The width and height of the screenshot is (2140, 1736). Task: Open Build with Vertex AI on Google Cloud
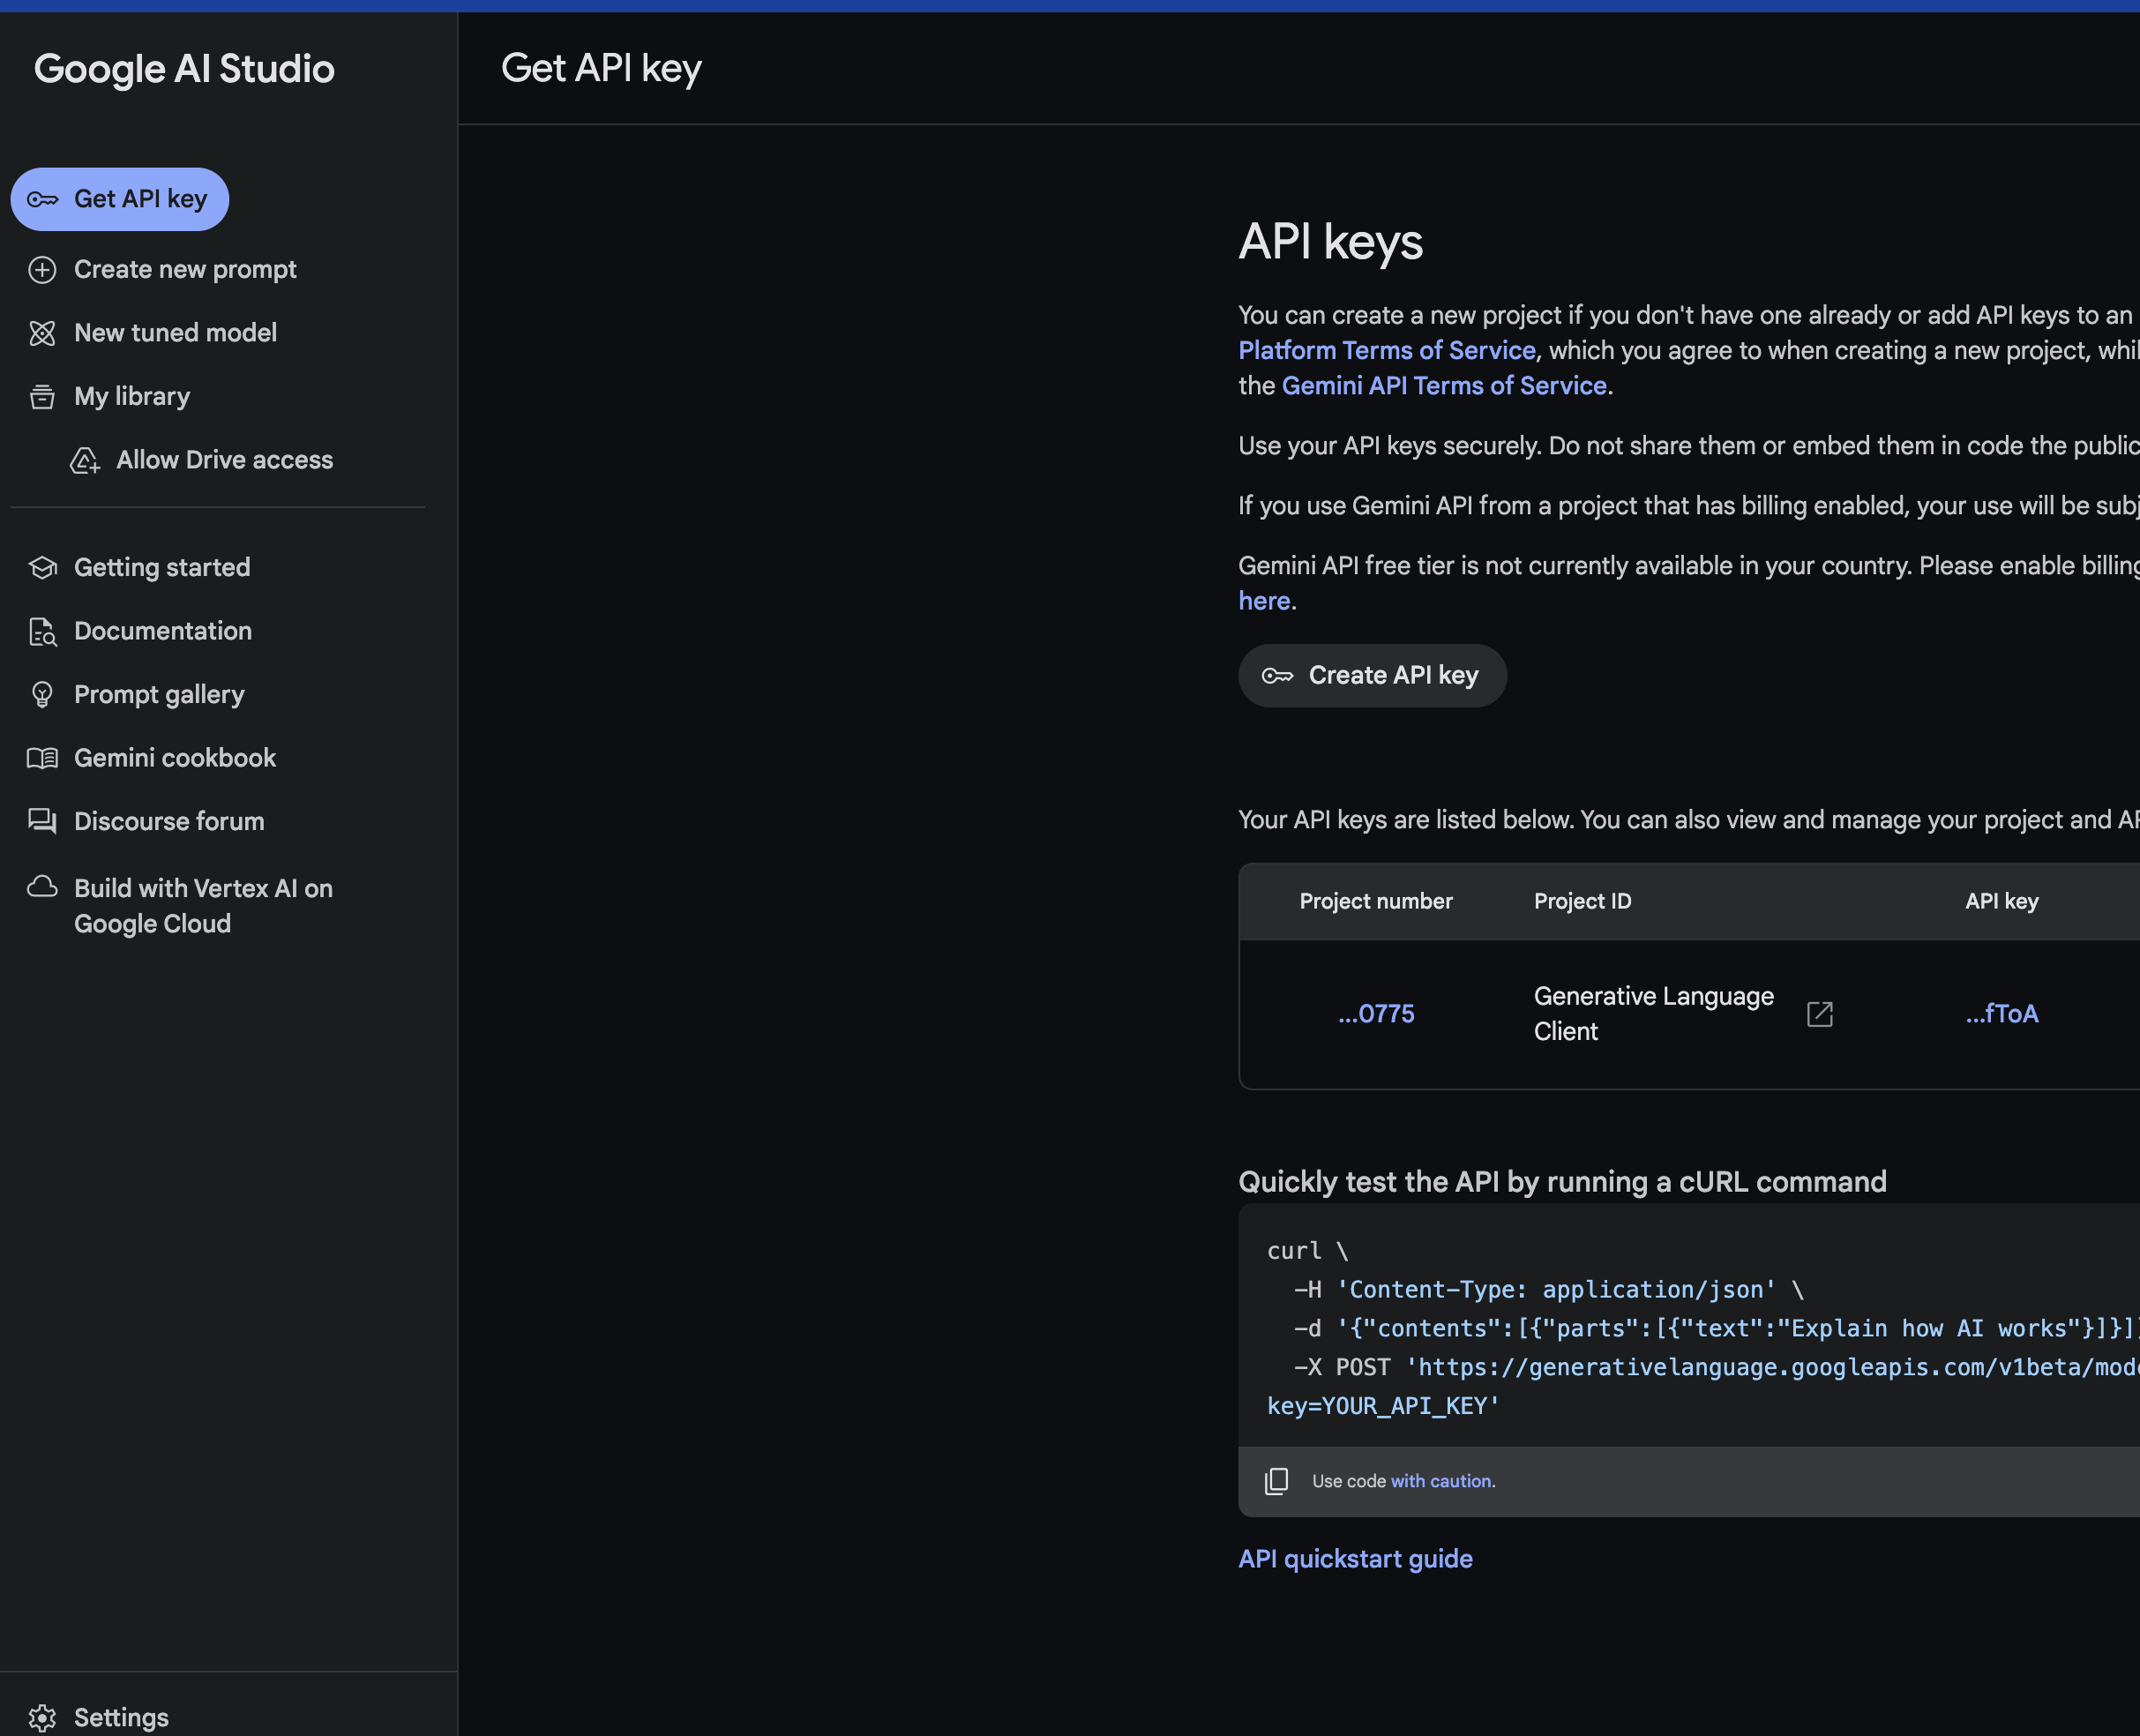203,906
